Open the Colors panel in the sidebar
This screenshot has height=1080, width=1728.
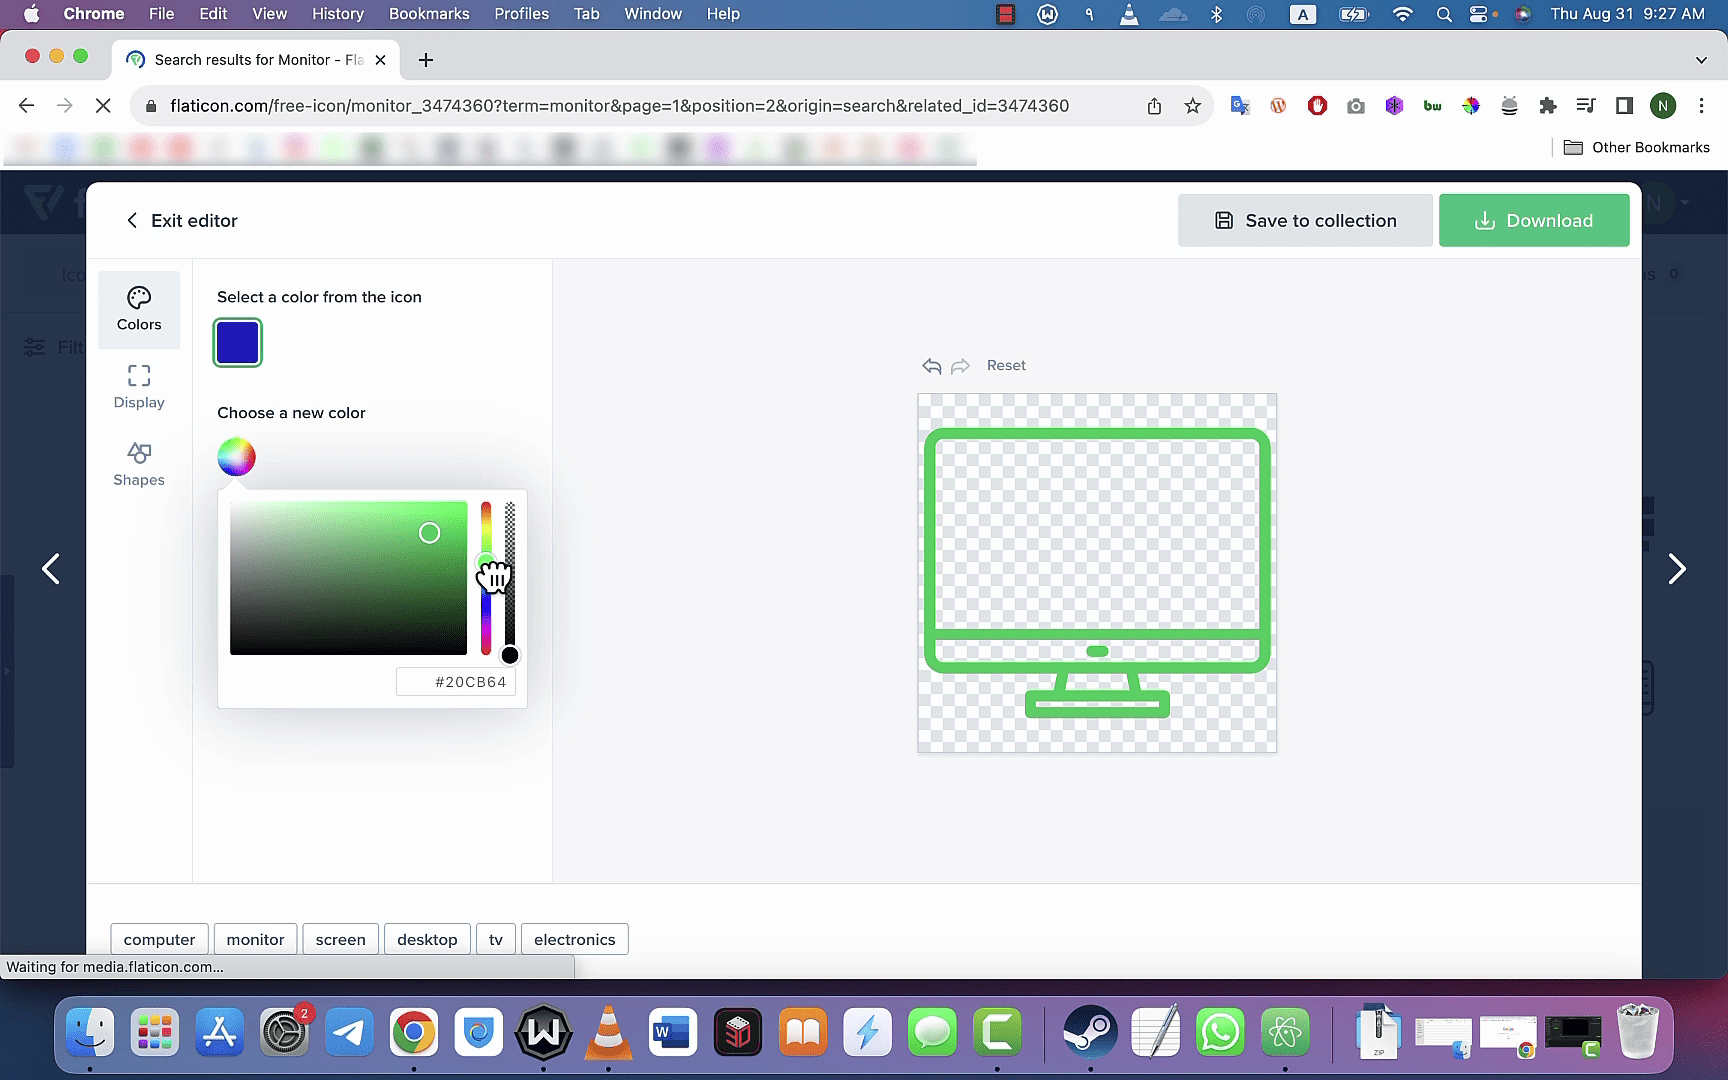coord(139,309)
